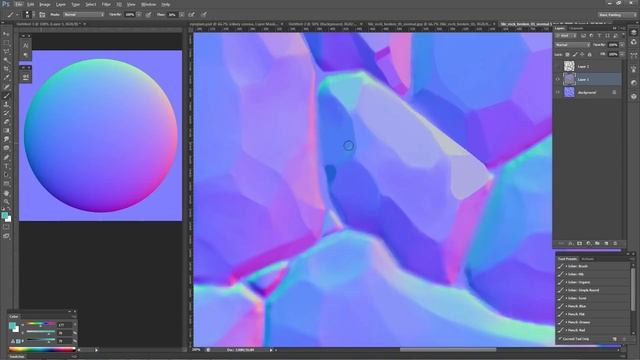Select the Zoom tool

click(x=6, y=202)
